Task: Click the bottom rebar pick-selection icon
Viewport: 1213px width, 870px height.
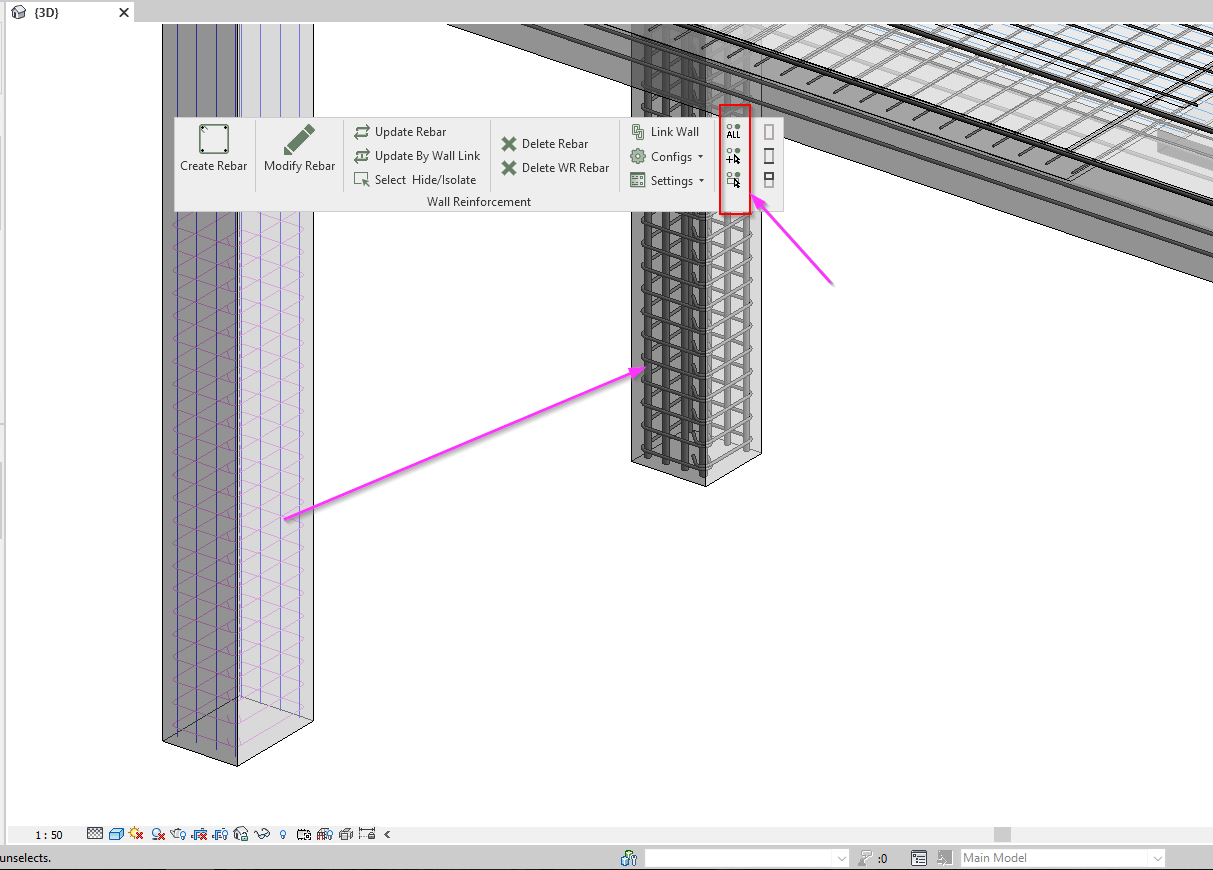Action: pos(734,180)
